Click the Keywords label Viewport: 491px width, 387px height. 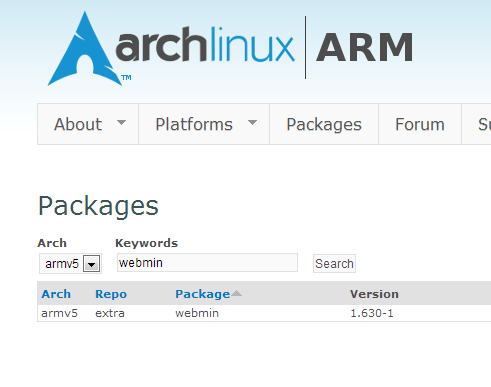click(146, 243)
